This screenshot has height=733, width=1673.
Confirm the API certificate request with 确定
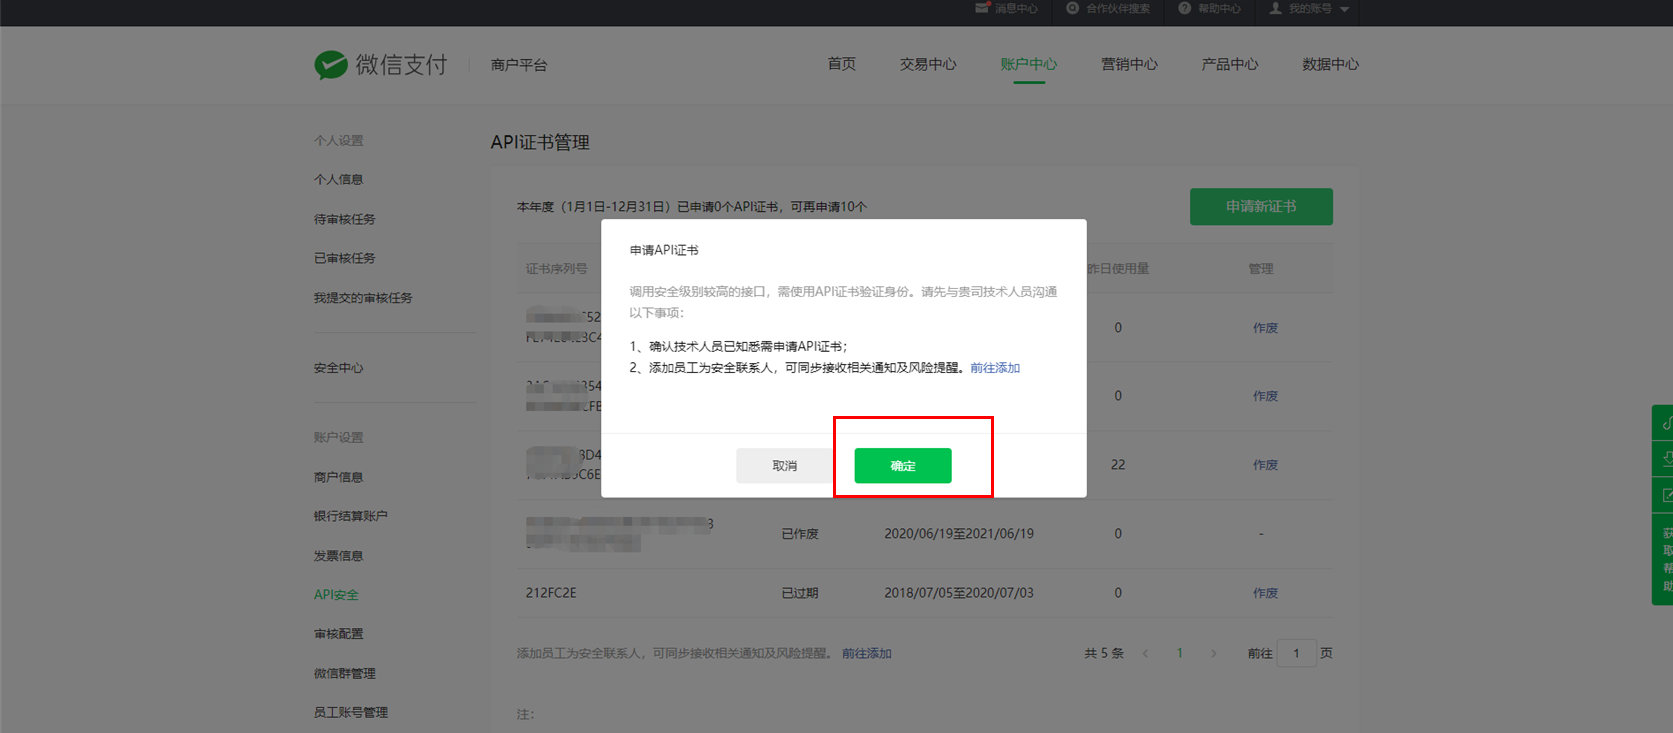pyautogui.click(x=902, y=466)
